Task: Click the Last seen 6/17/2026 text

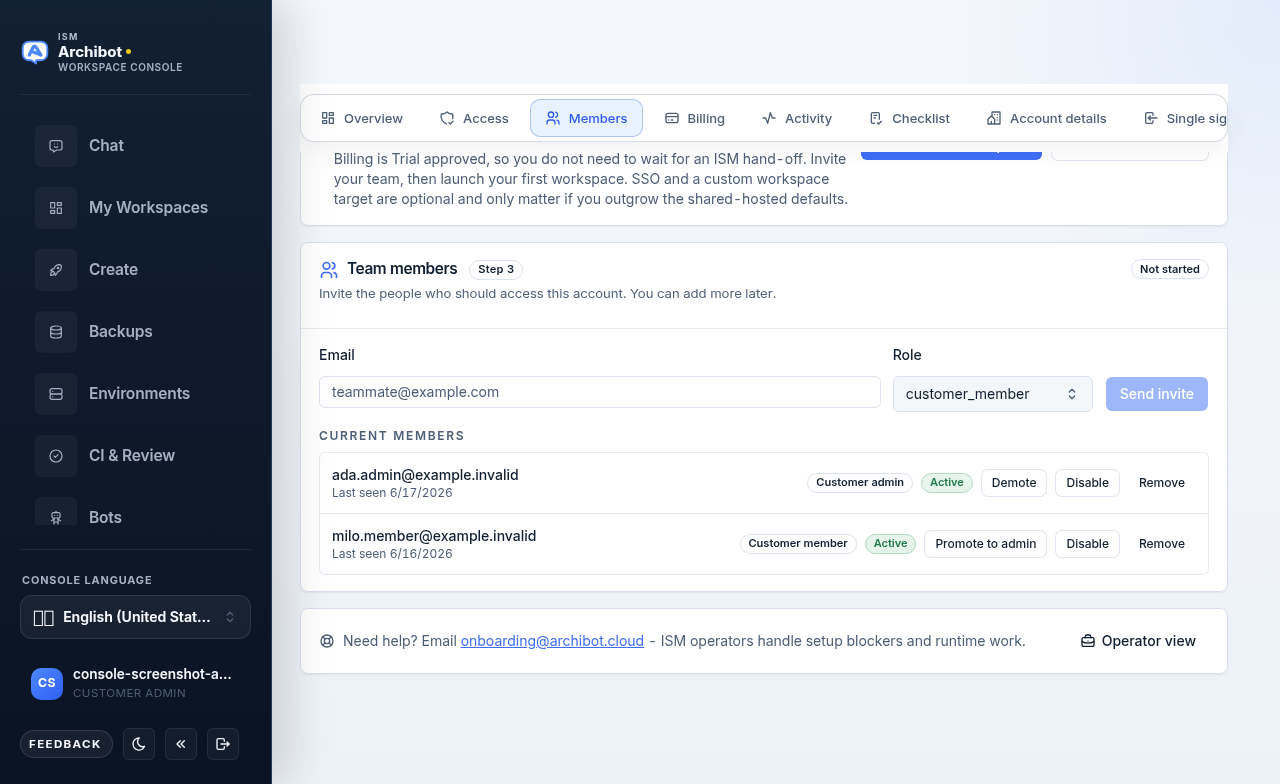Action: (392, 493)
